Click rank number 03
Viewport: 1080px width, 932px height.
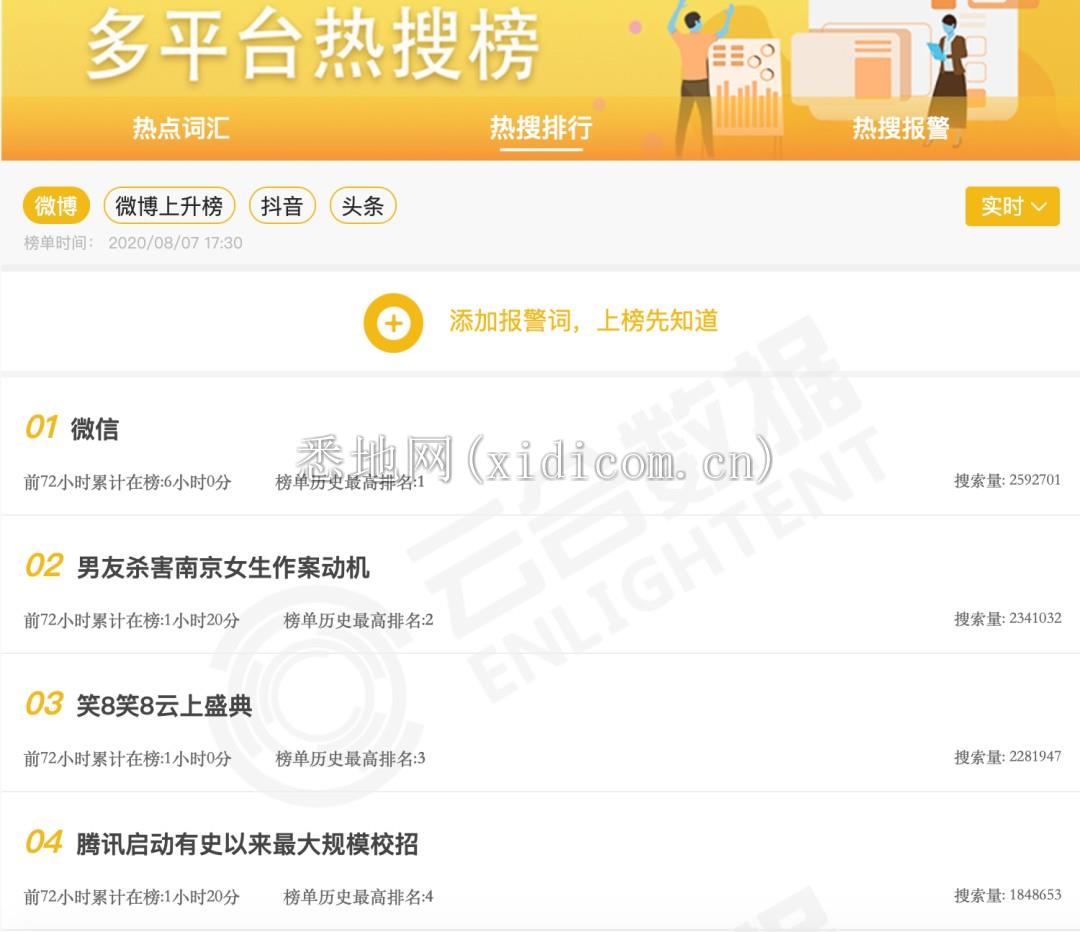click(44, 704)
